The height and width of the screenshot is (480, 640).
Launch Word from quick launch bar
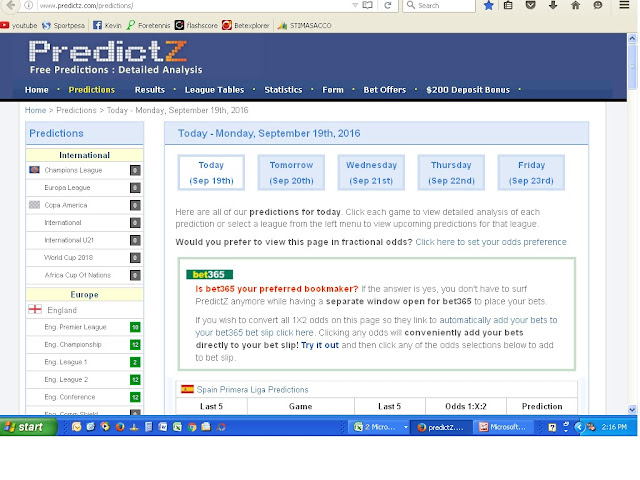point(162,427)
